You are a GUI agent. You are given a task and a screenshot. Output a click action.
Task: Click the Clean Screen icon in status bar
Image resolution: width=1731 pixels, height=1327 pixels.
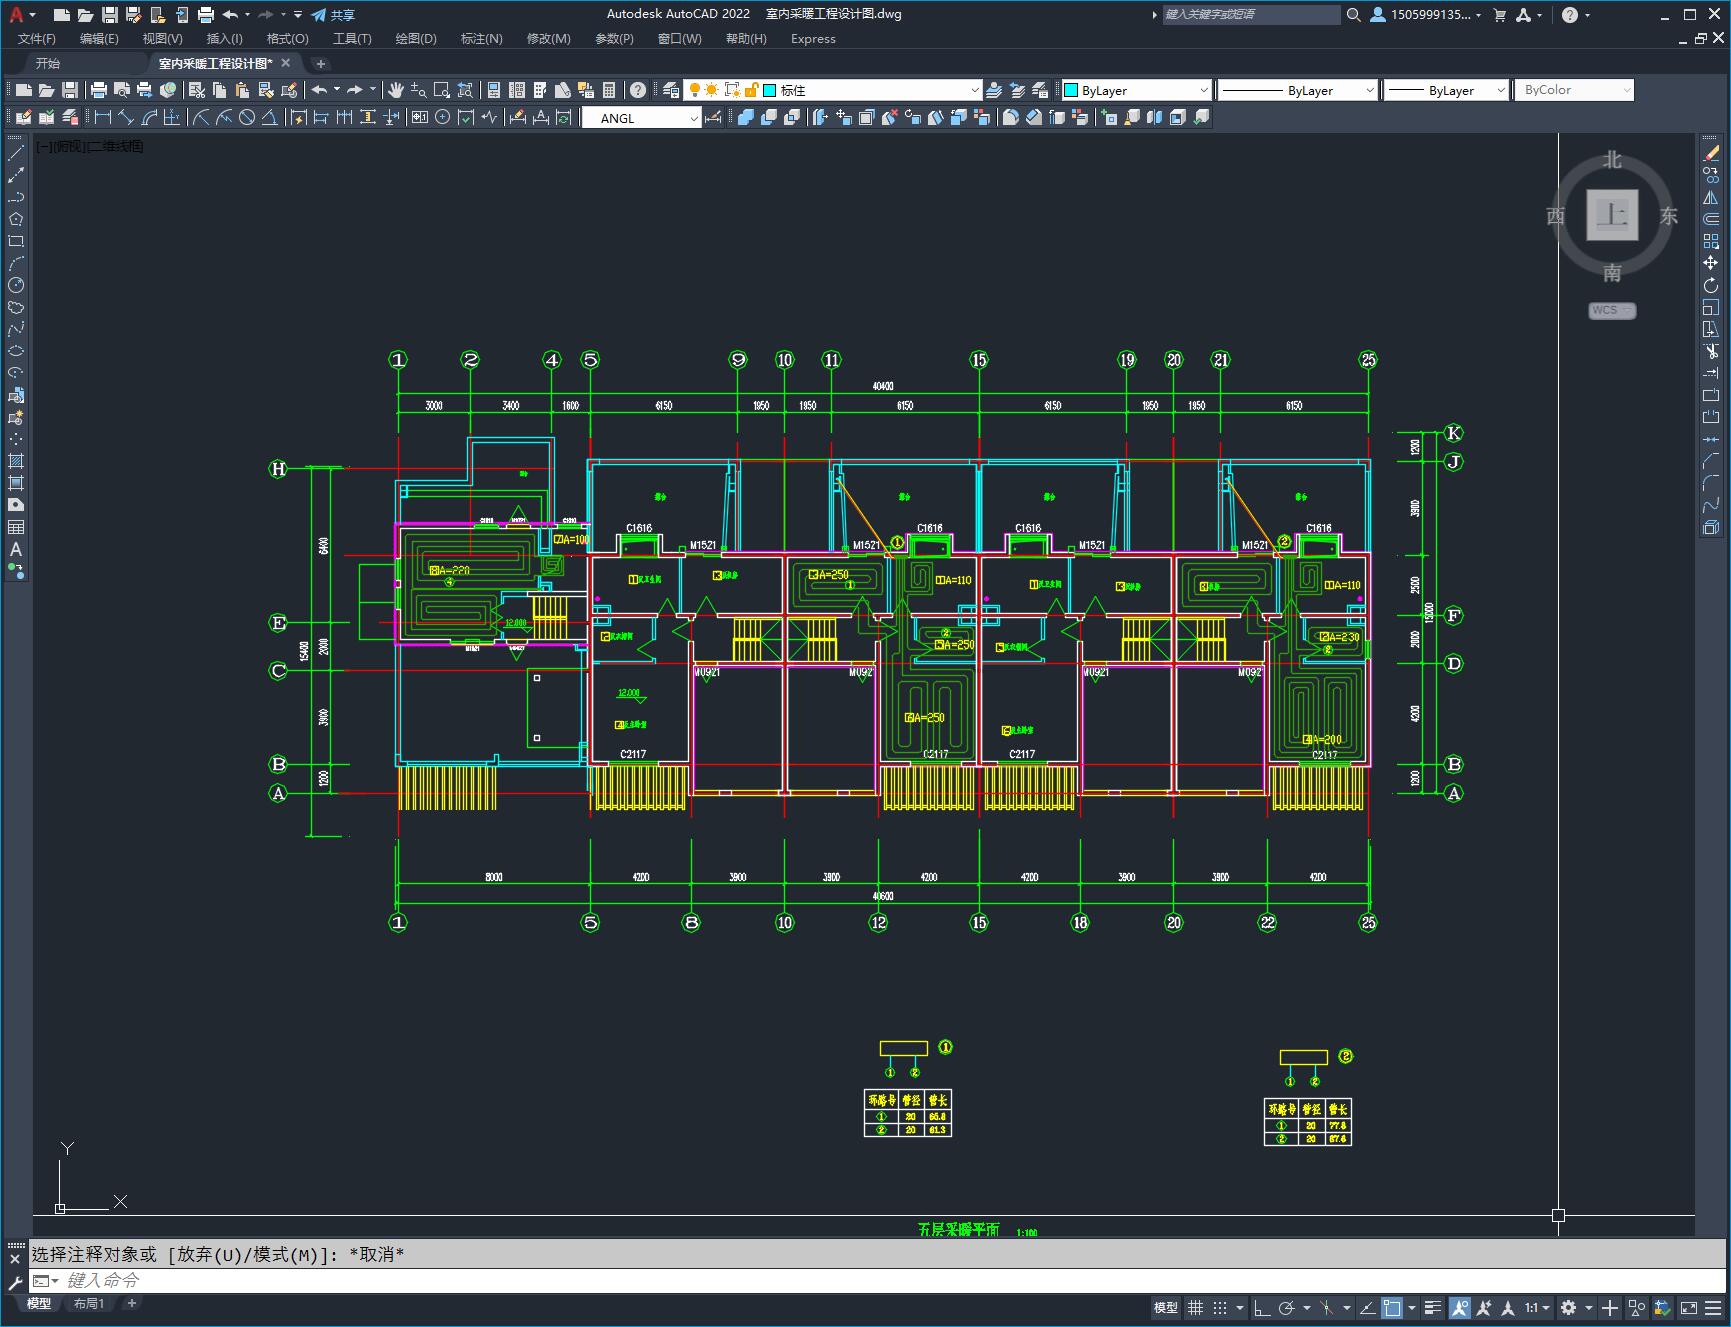[1689, 1308]
